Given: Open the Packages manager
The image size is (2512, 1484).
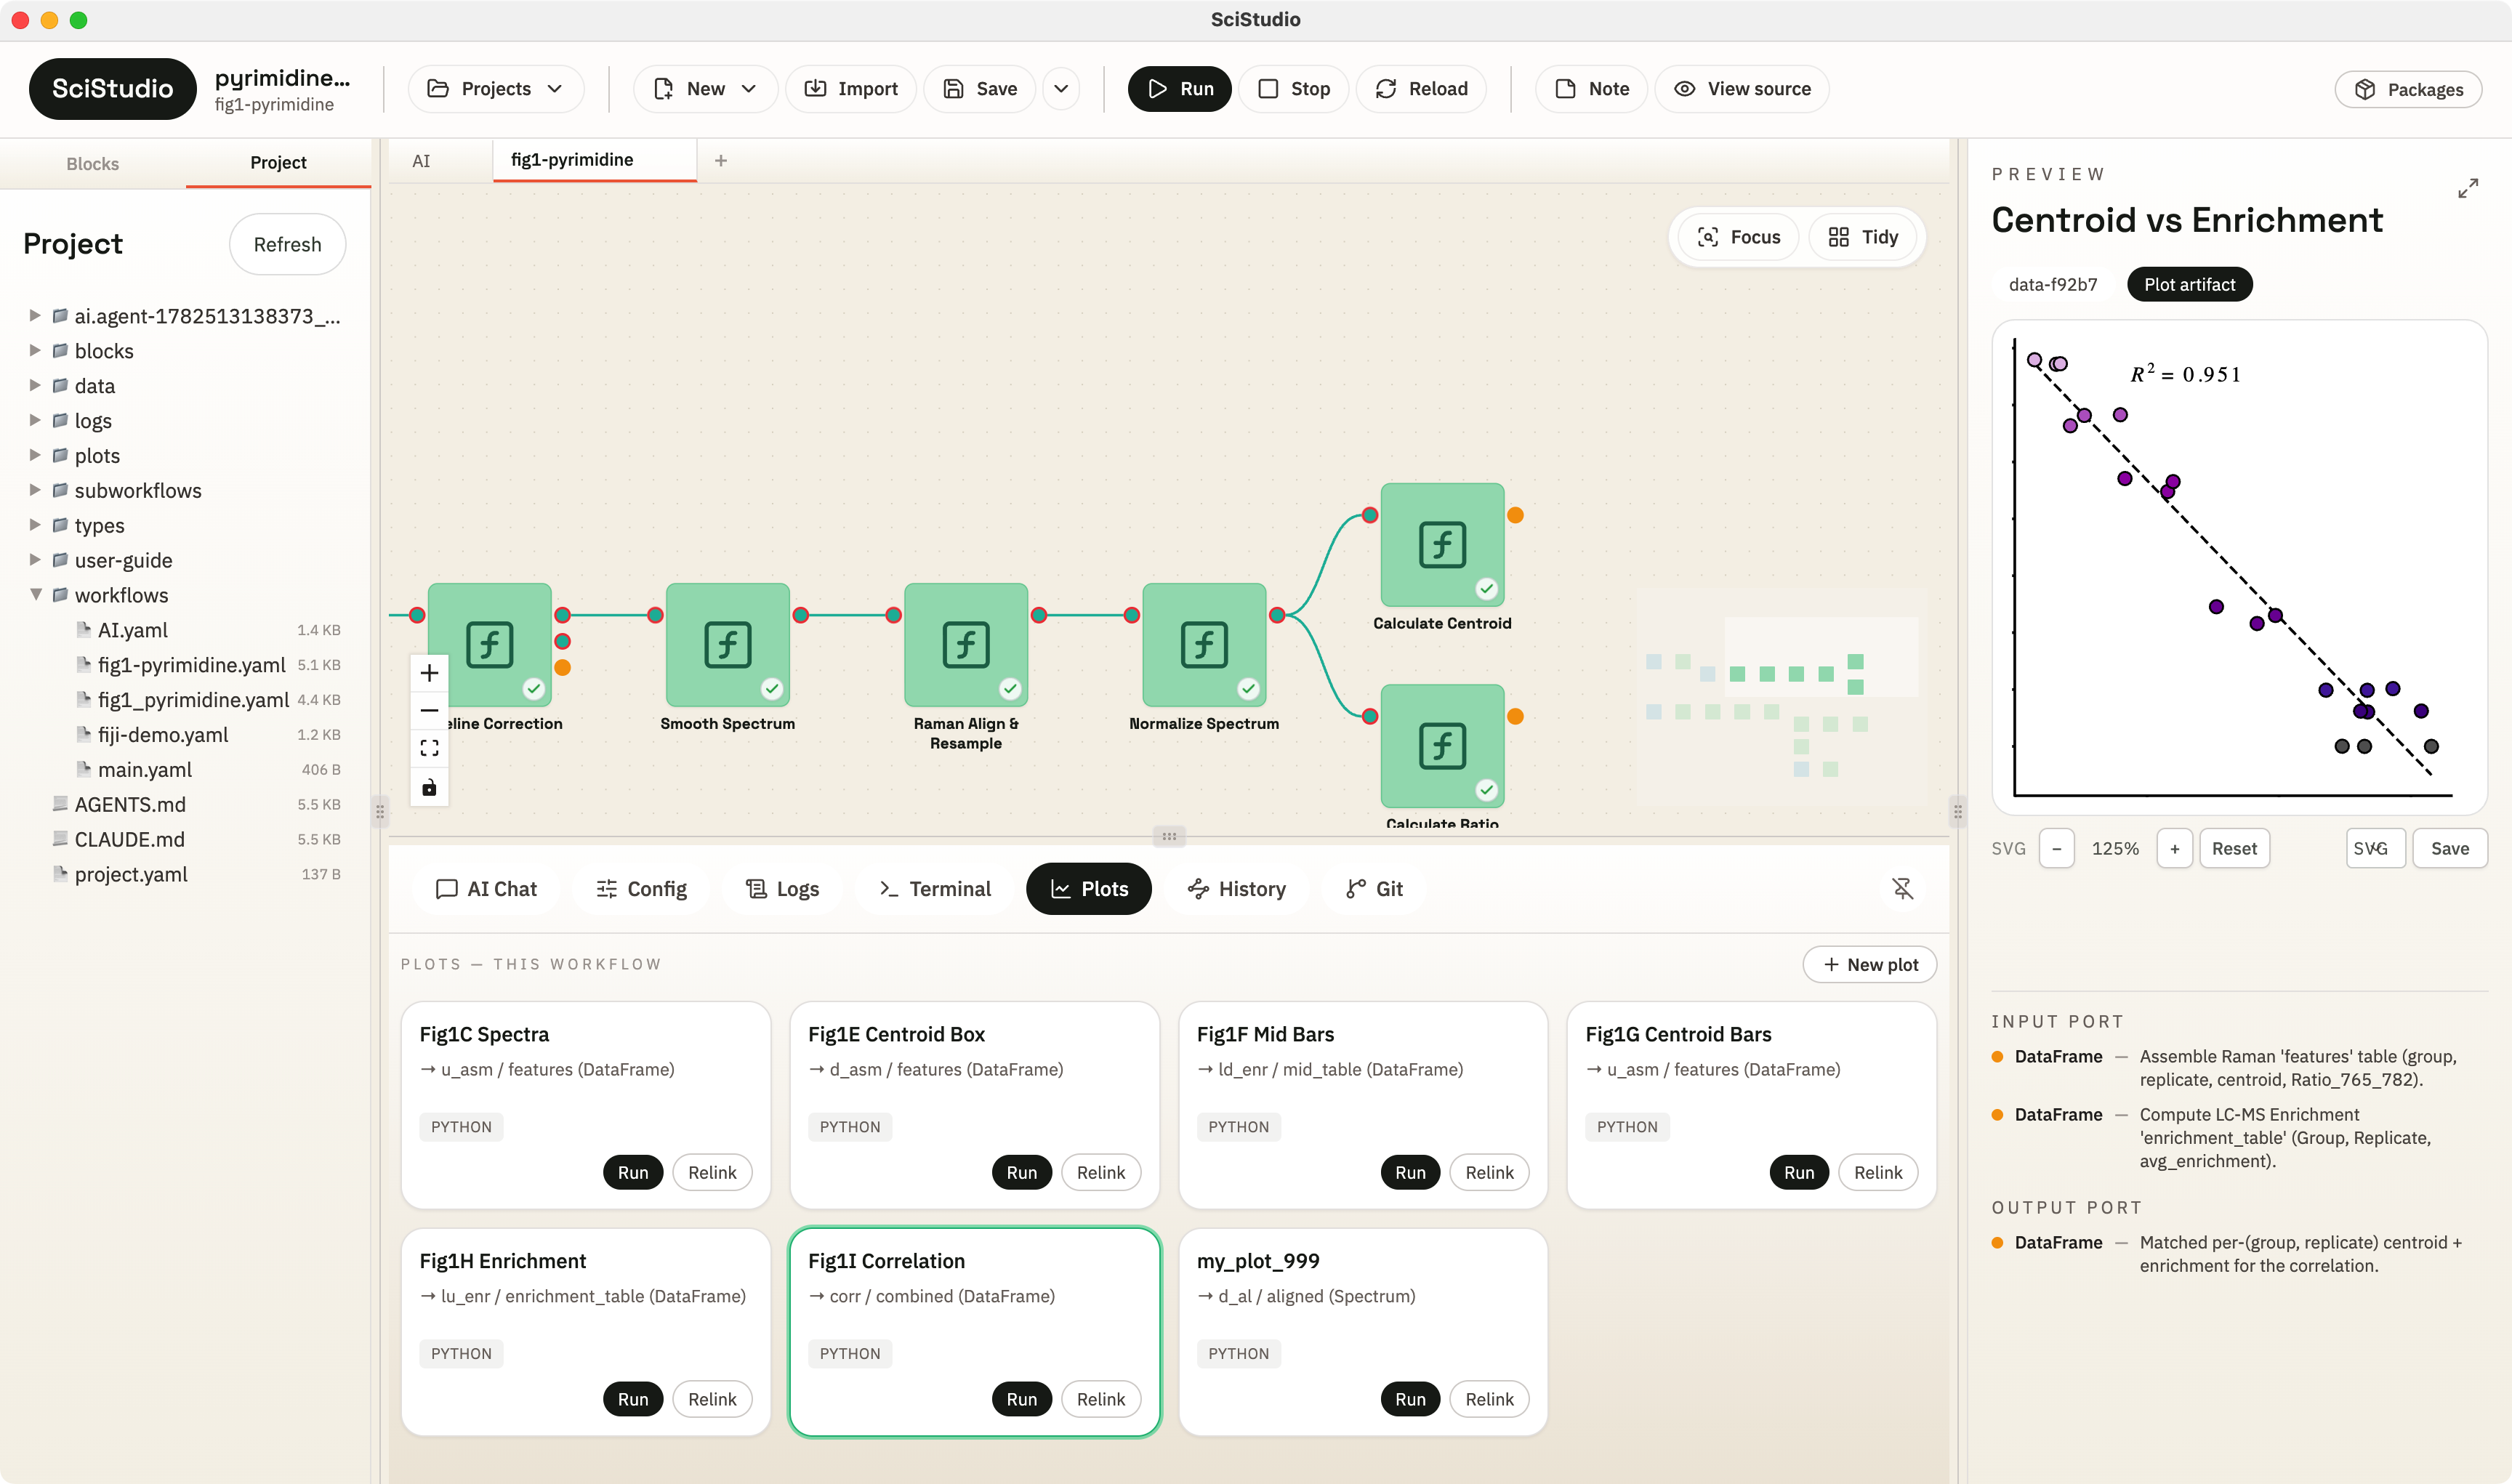Looking at the screenshot, I should [x=2408, y=89].
